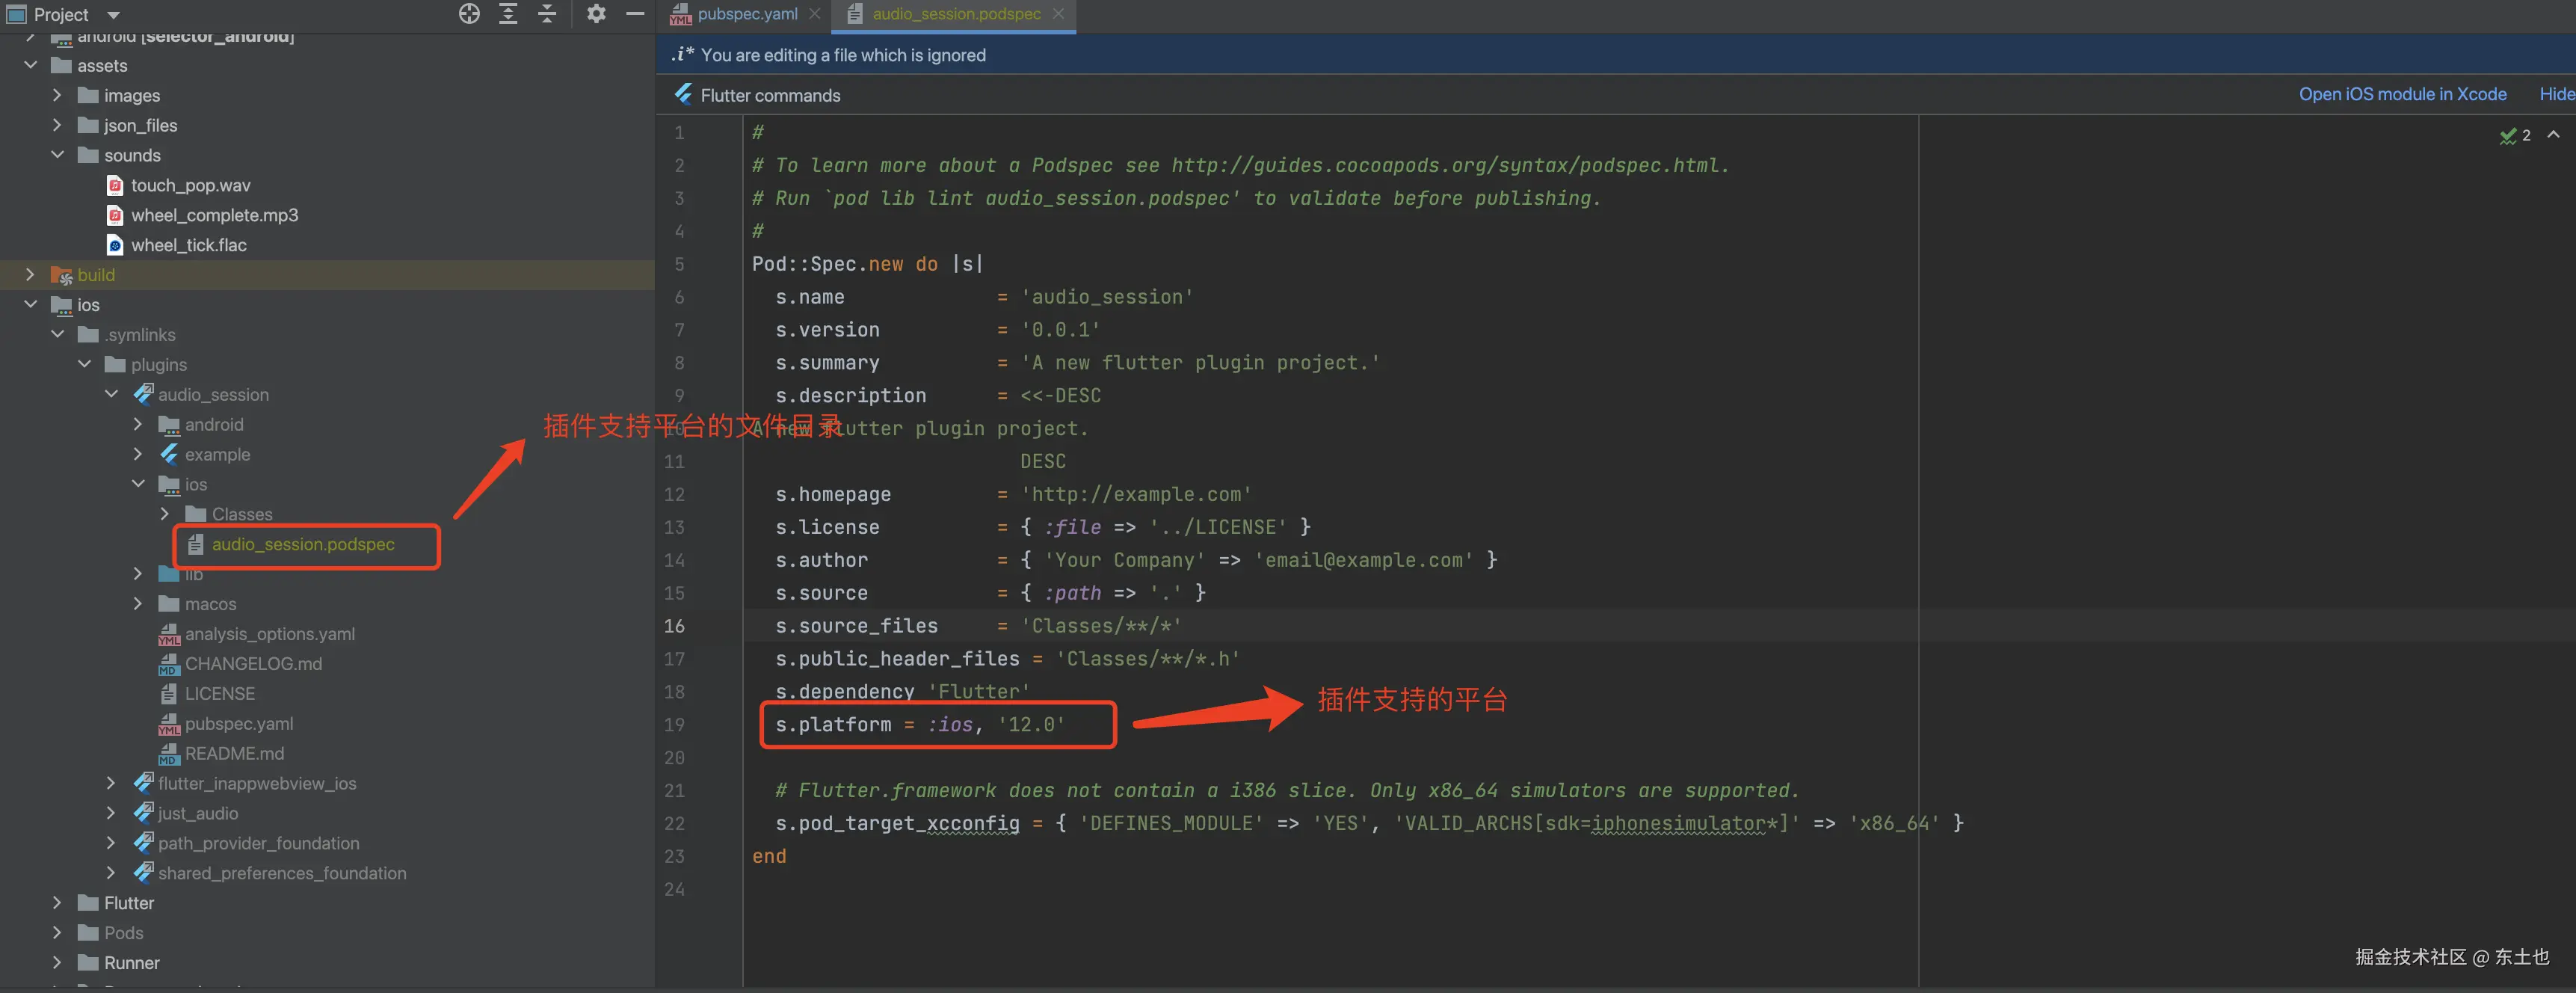This screenshot has height=993, width=2576.
Task: Click the locate/select opened file target icon
Action: (x=469, y=14)
